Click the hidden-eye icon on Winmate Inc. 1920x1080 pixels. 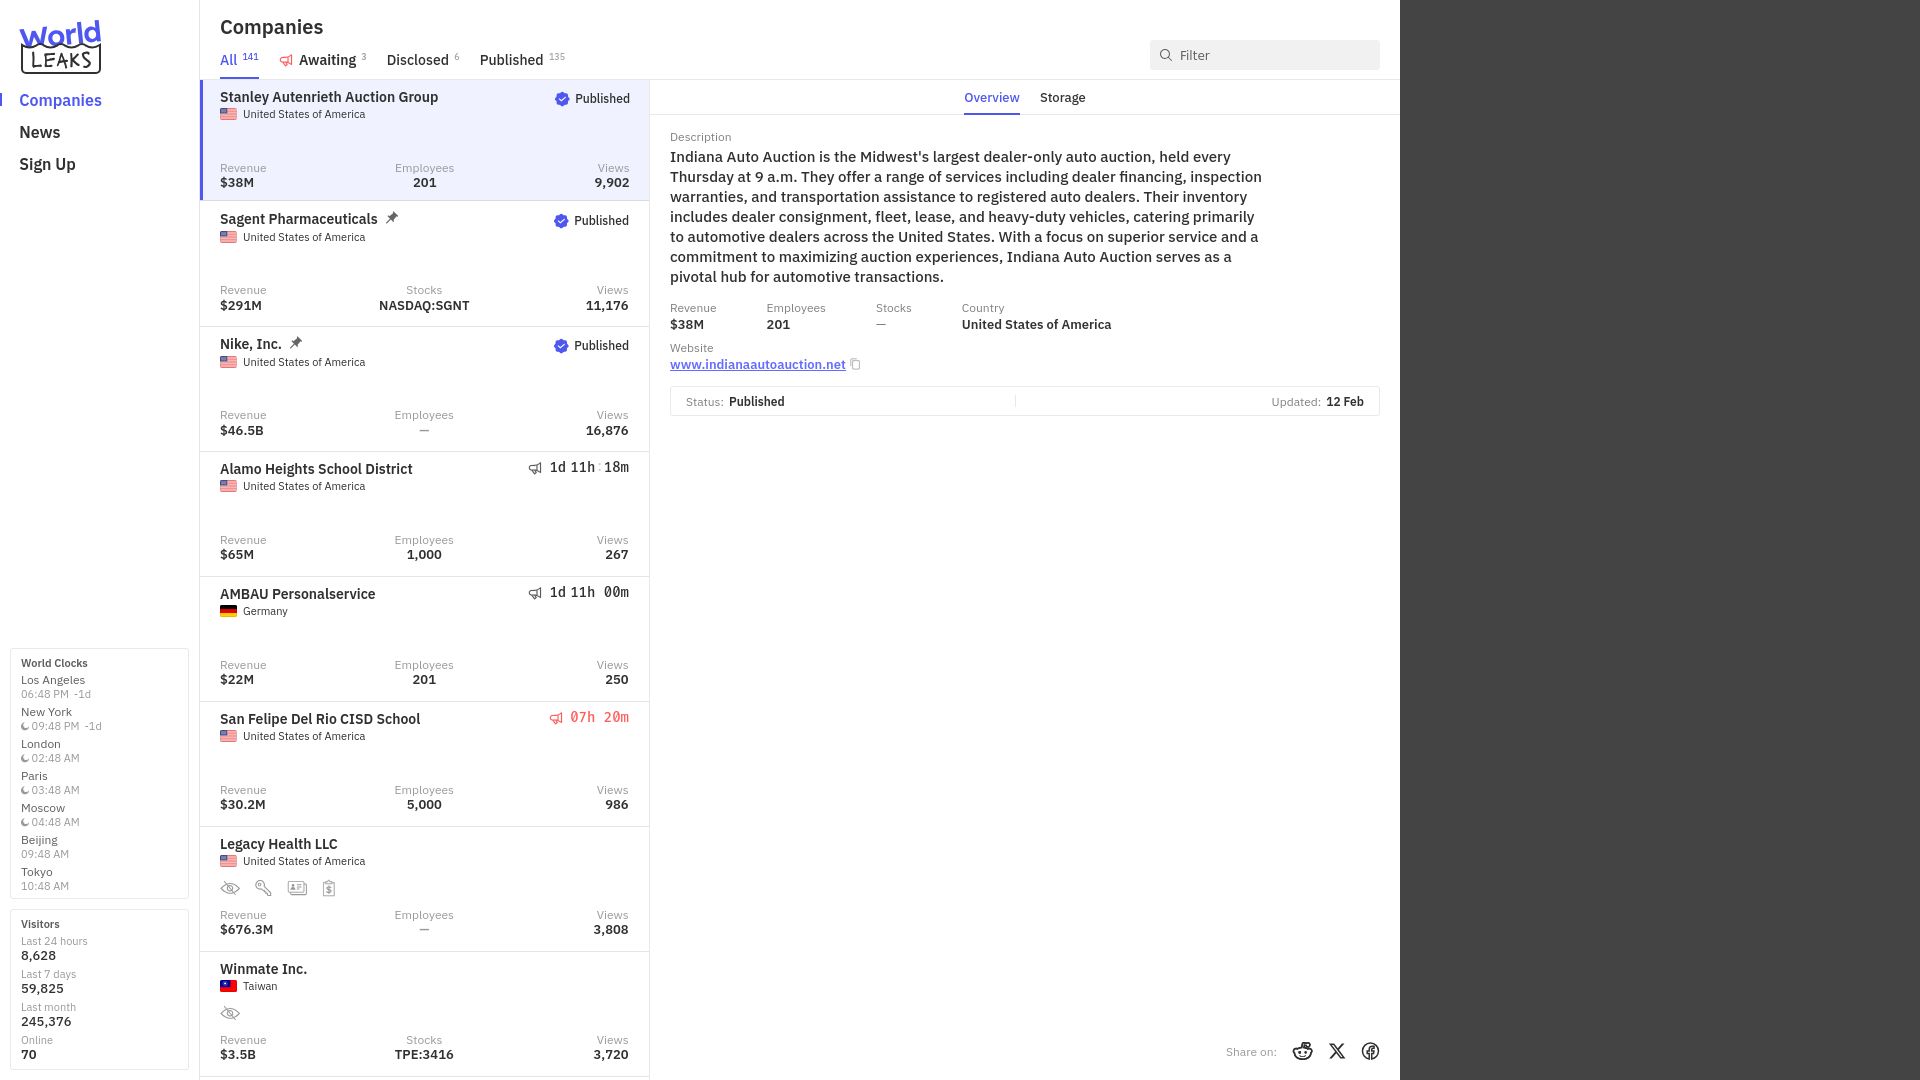[230, 1013]
